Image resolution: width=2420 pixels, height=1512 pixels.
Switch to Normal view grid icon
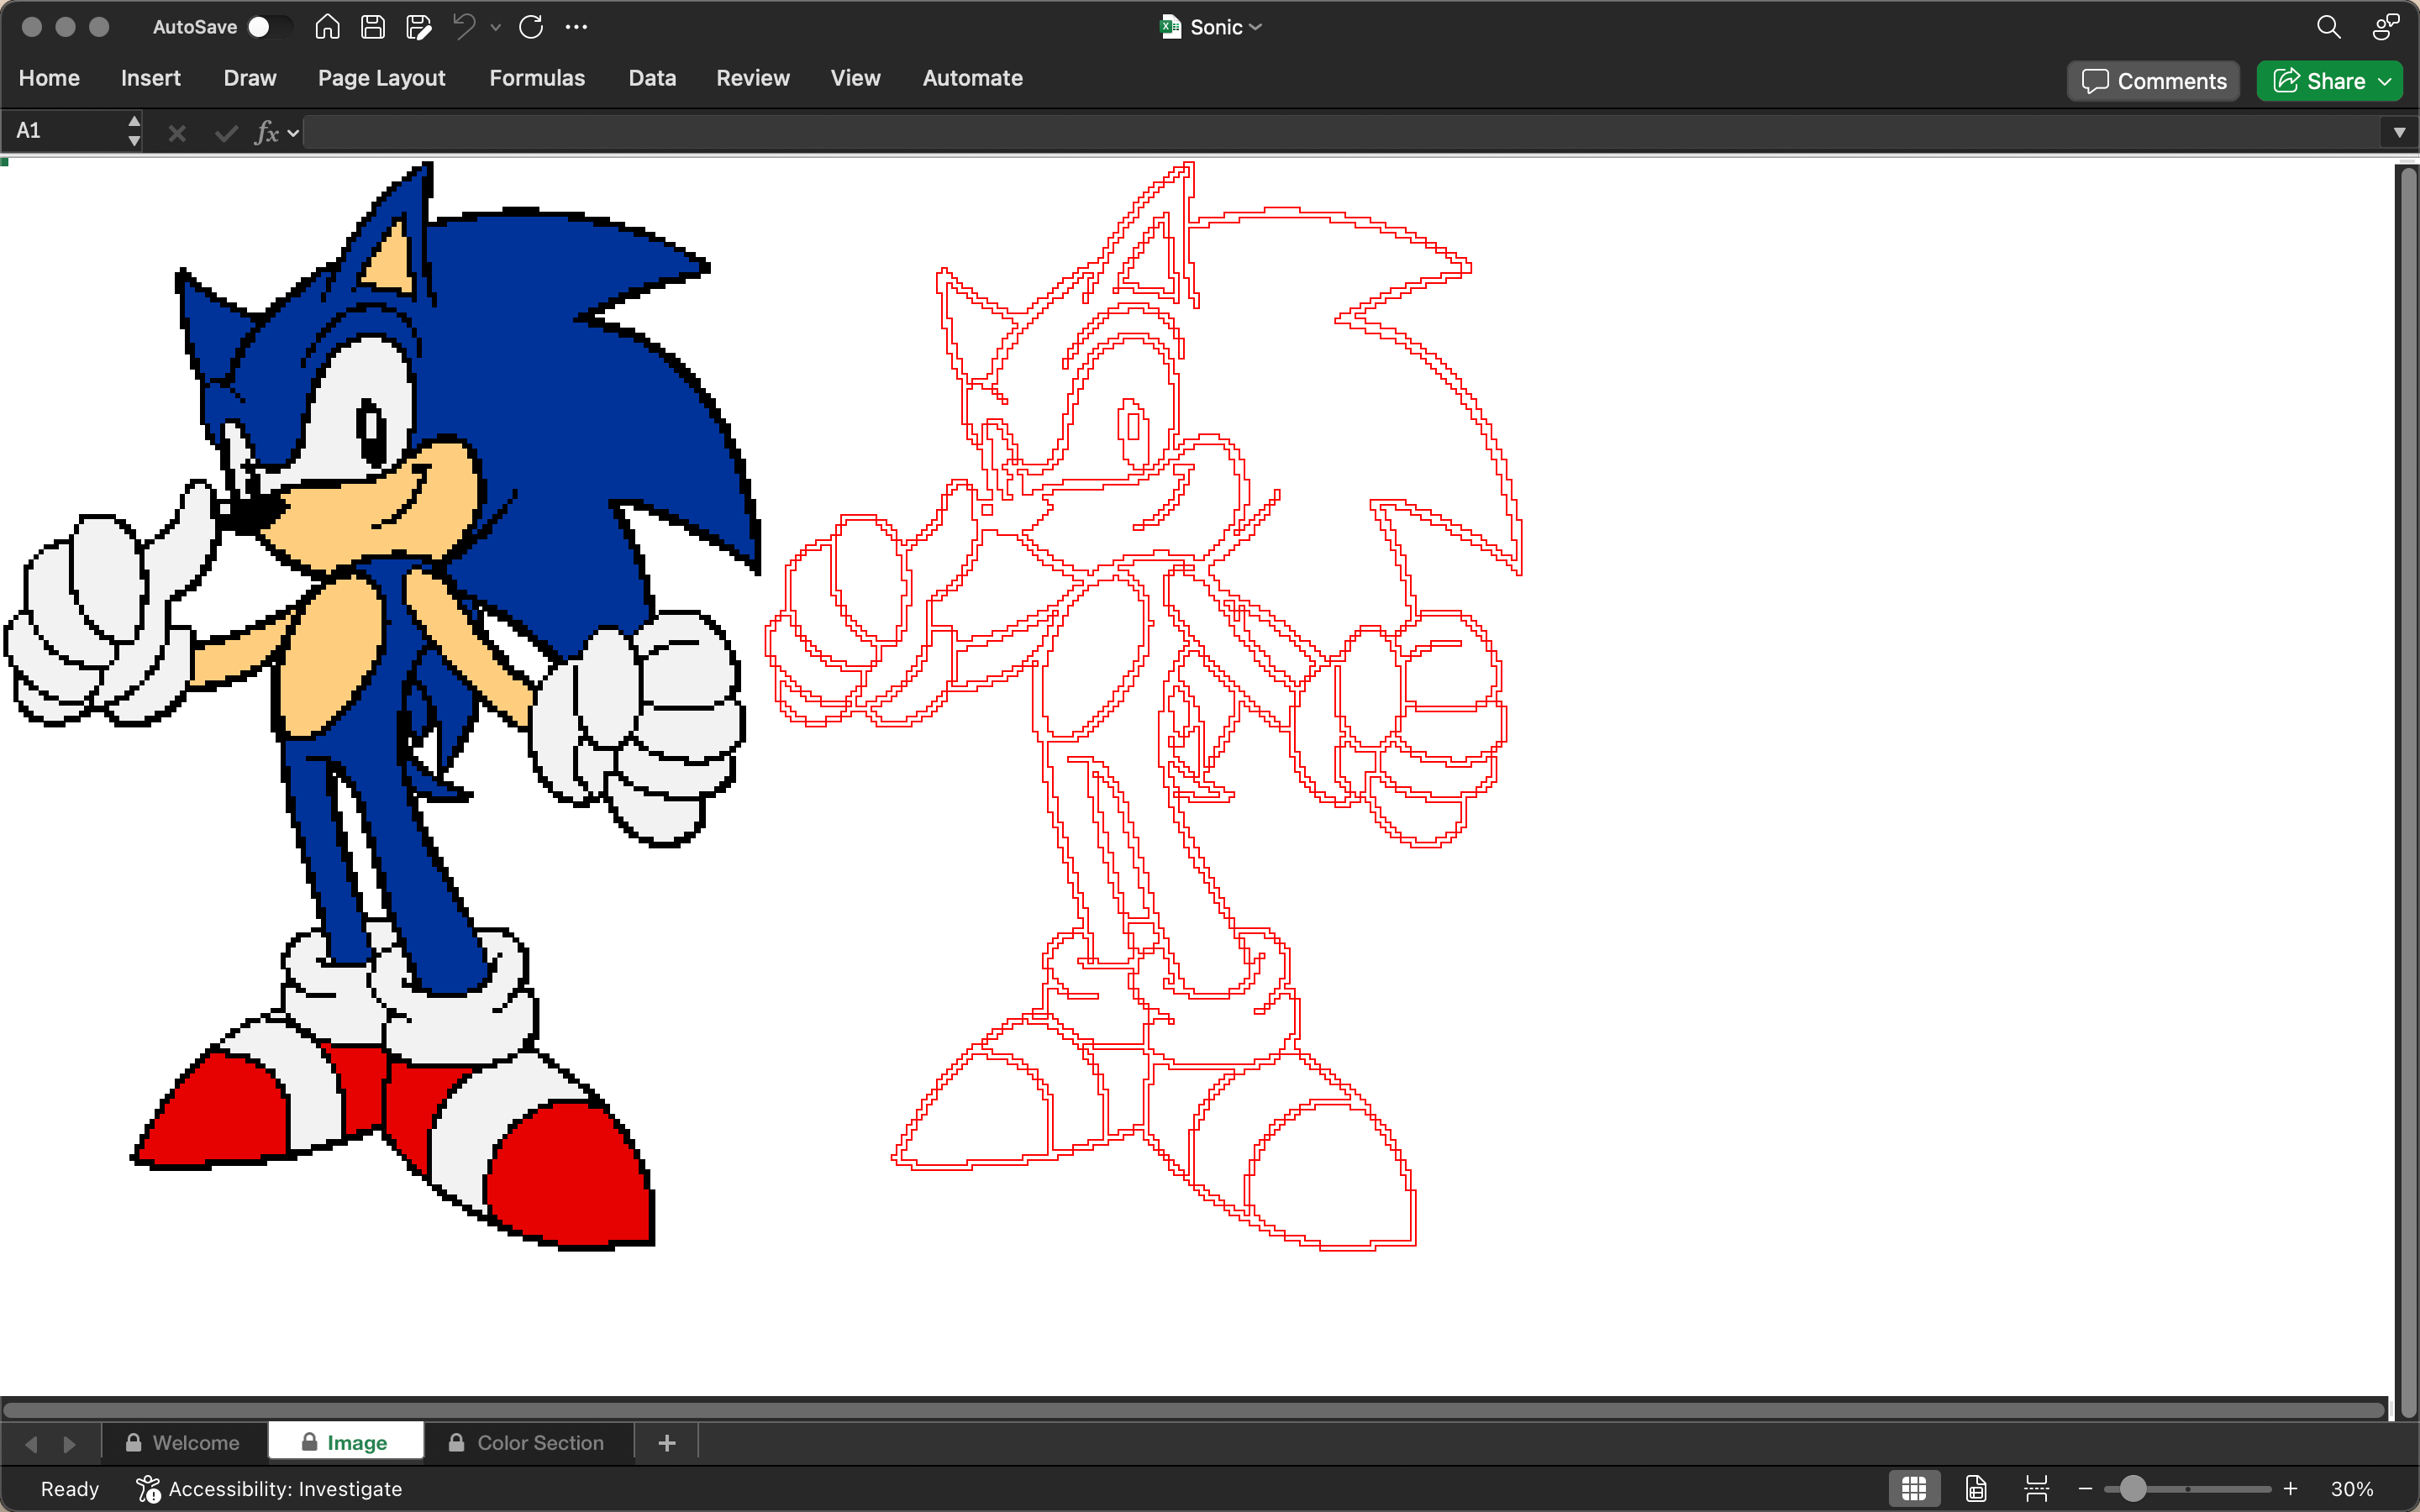(x=1914, y=1489)
